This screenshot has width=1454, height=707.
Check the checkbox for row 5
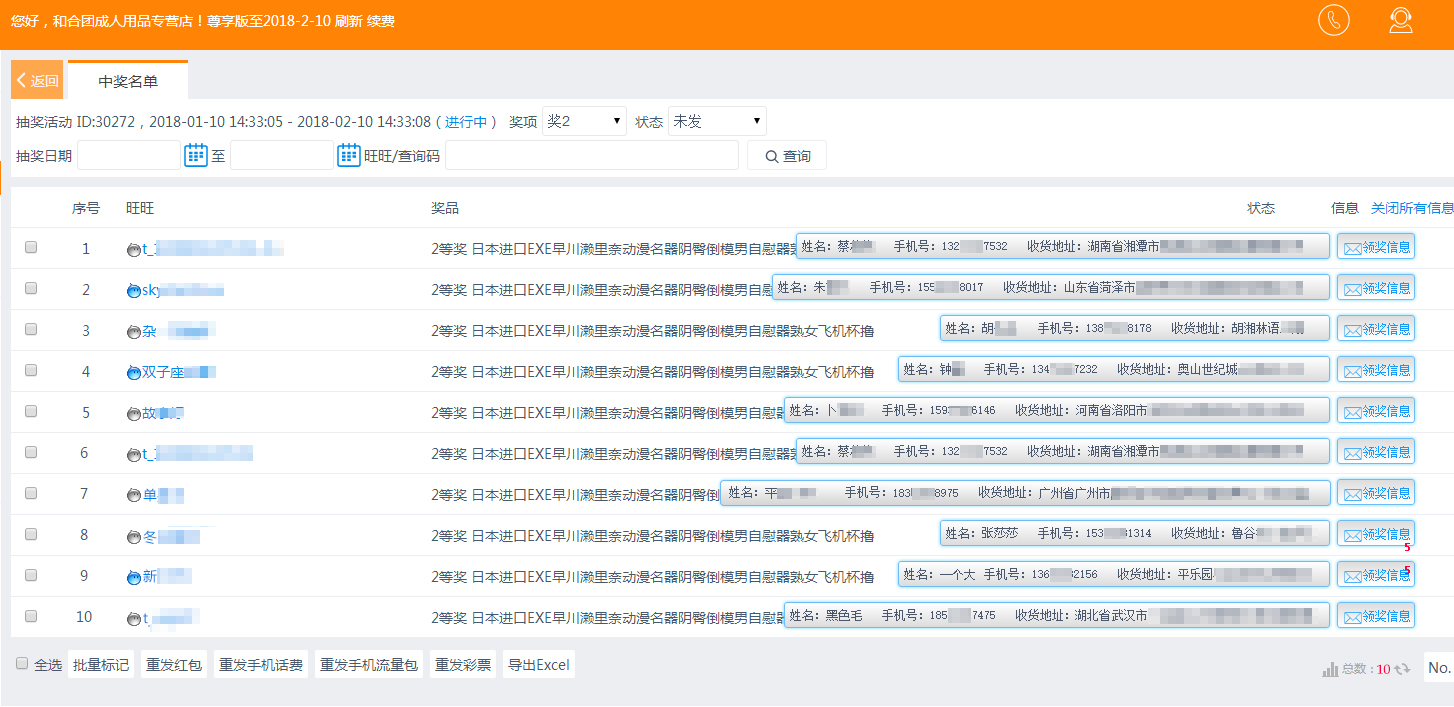(31, 411)
